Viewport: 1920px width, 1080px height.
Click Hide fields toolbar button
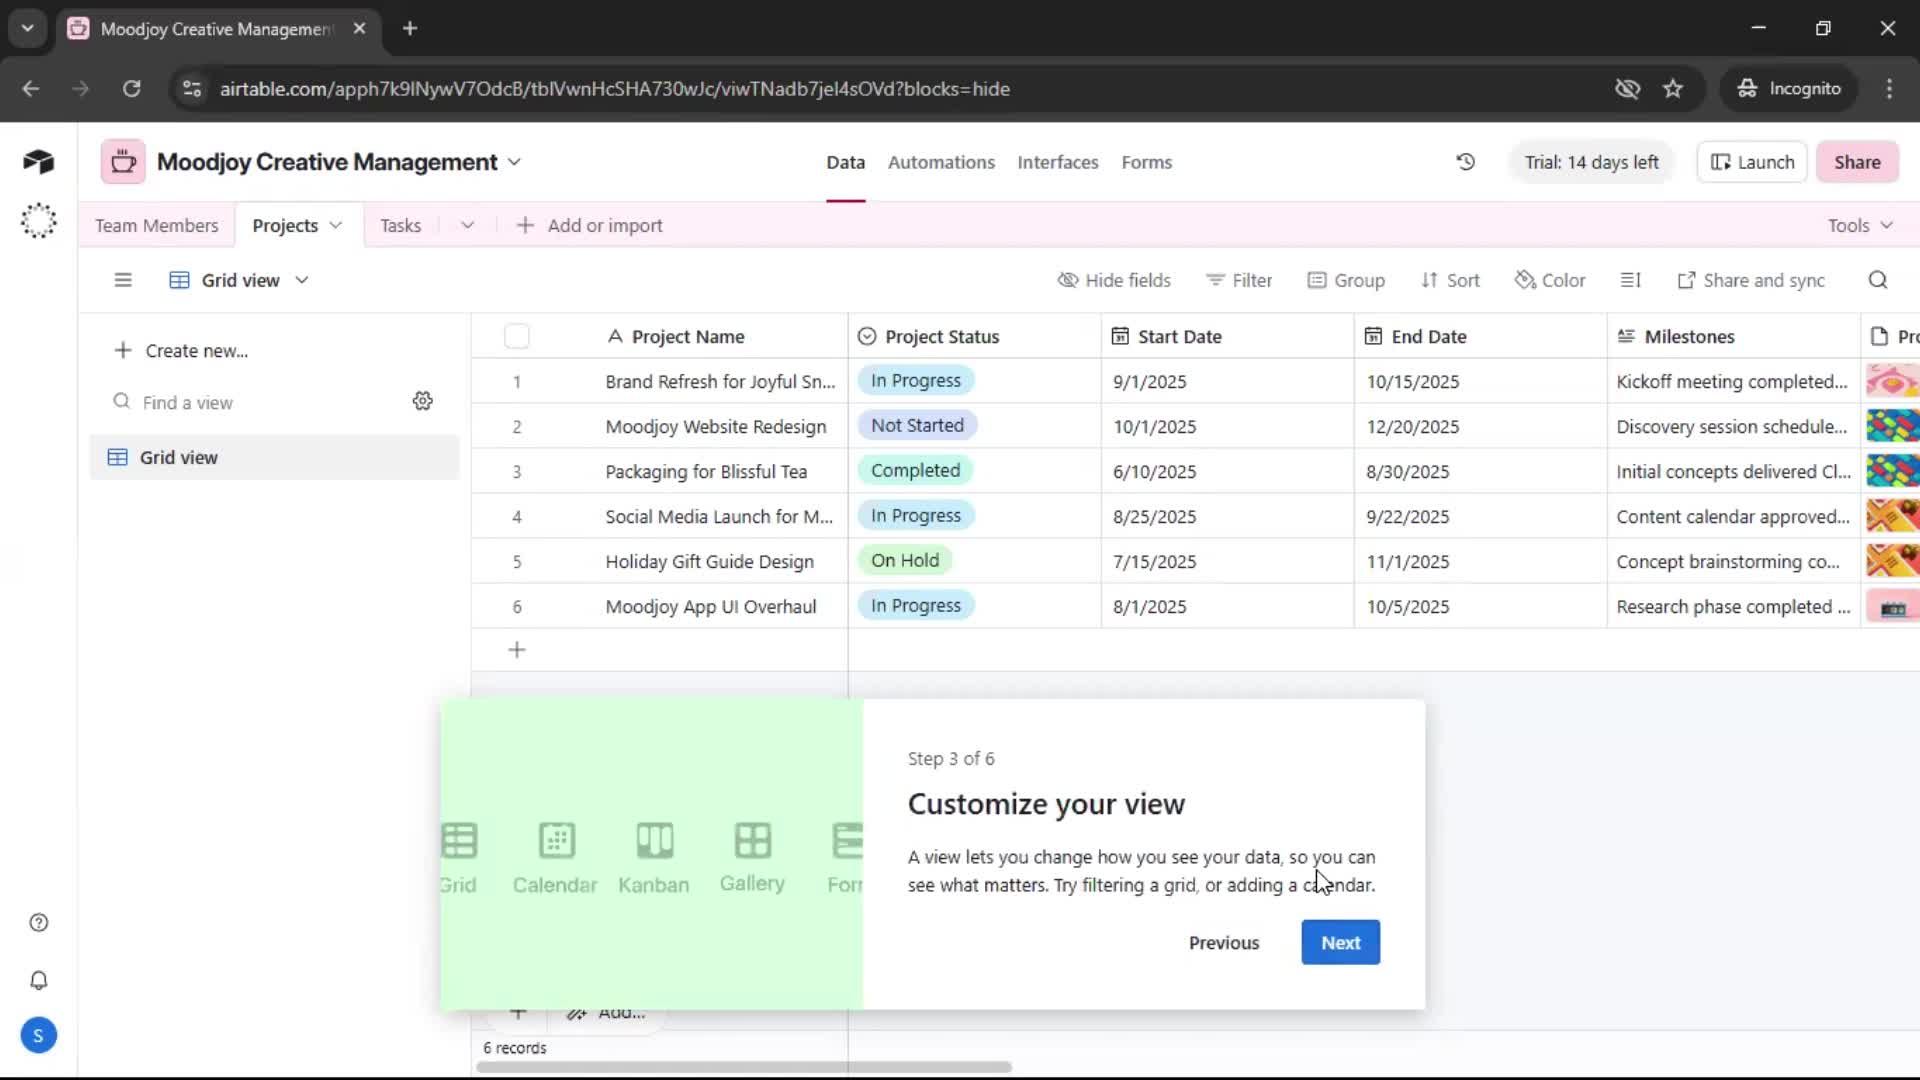[1114, 280]
